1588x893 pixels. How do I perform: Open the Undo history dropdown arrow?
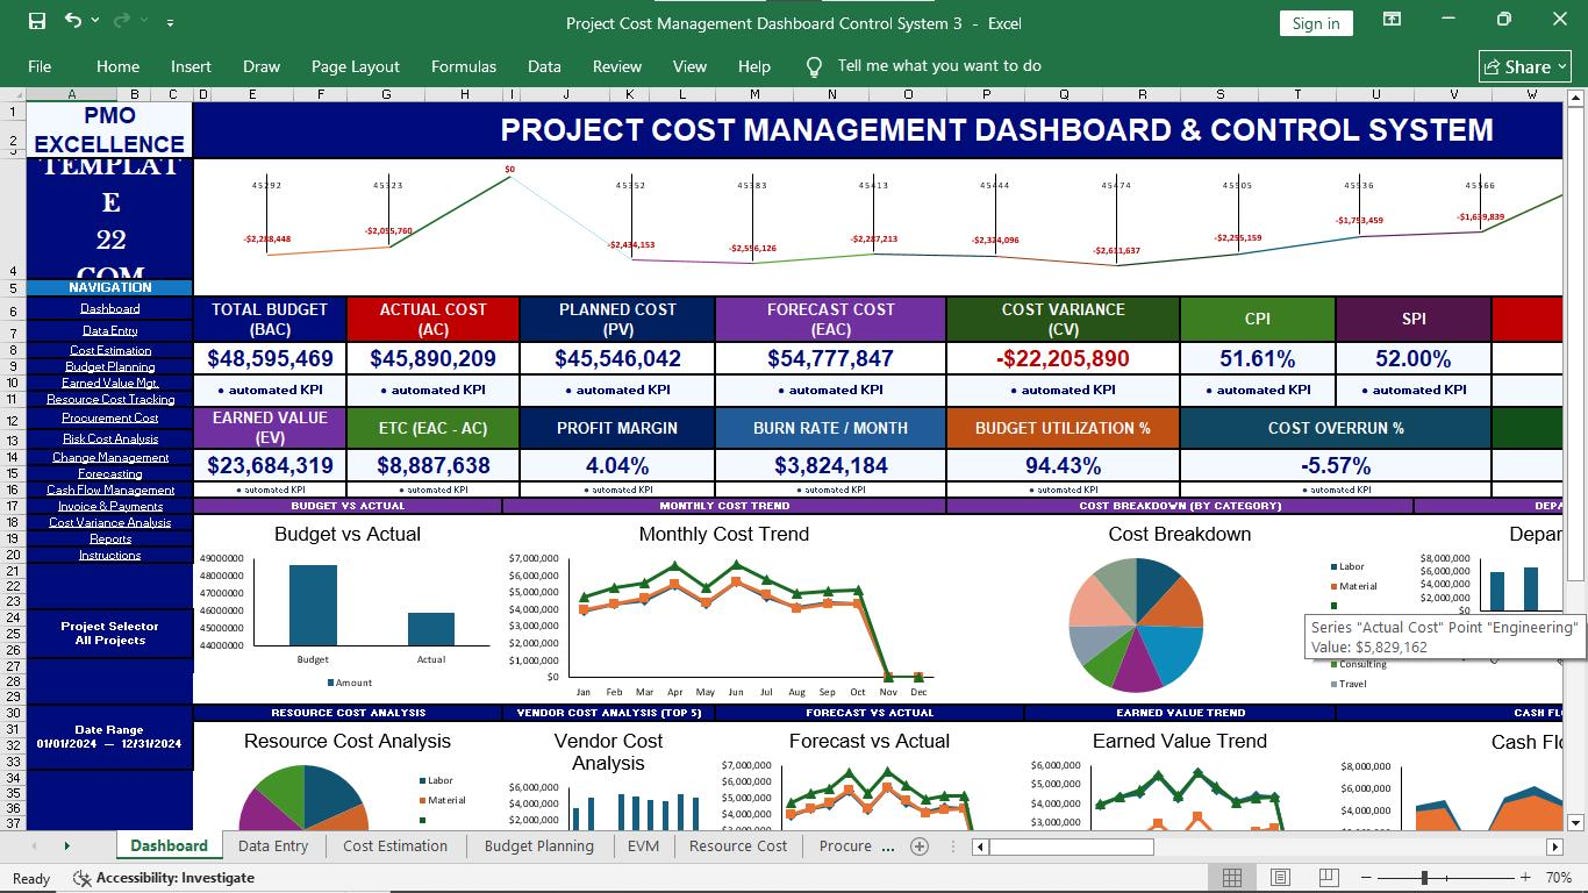95,21
